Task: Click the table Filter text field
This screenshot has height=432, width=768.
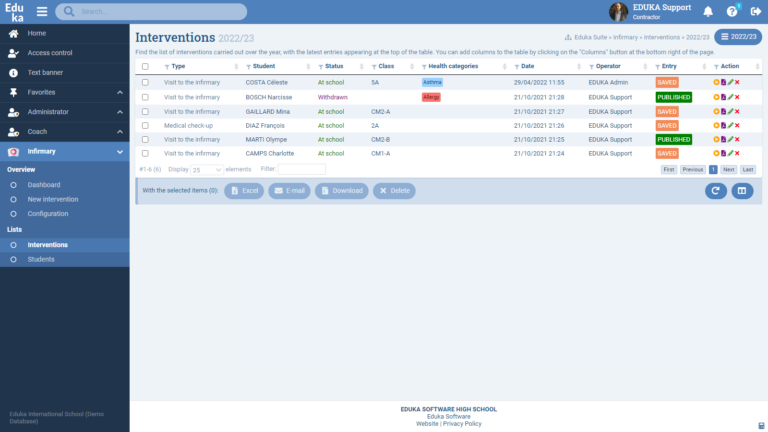Action: [301, 170]
